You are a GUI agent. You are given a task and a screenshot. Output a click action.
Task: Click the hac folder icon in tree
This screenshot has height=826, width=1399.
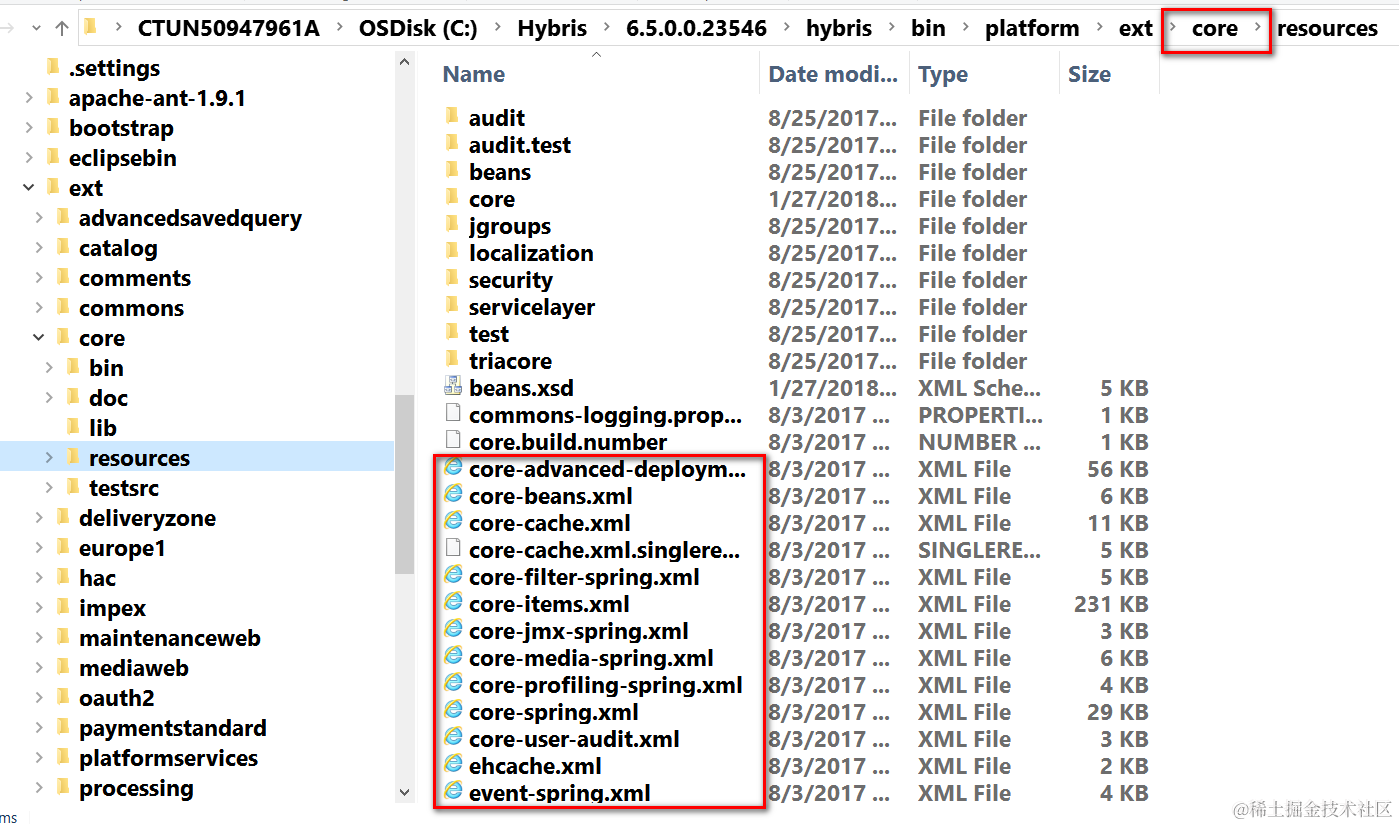[x=62, y=577]
